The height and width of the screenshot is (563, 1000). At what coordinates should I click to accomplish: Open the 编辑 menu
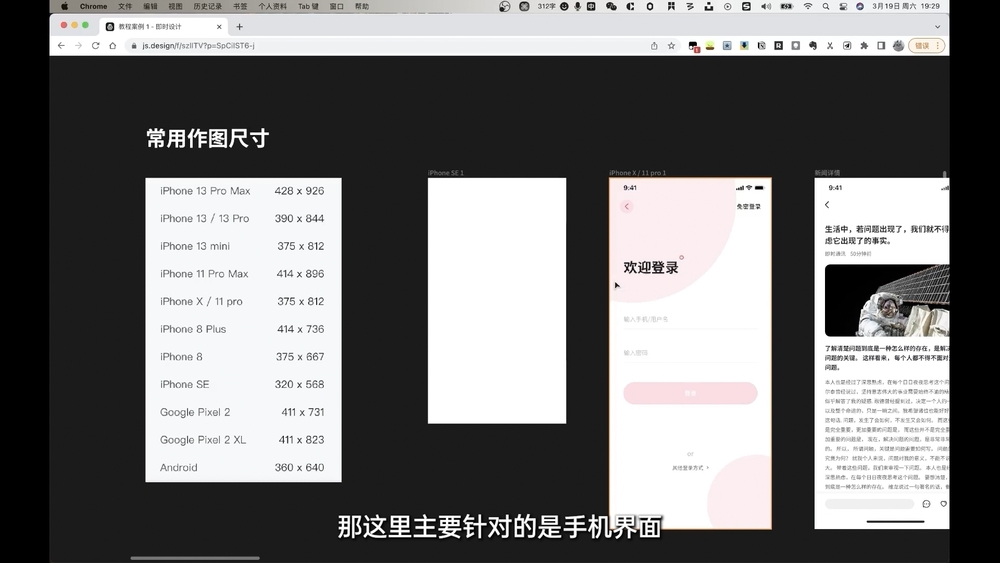point(151,6)
